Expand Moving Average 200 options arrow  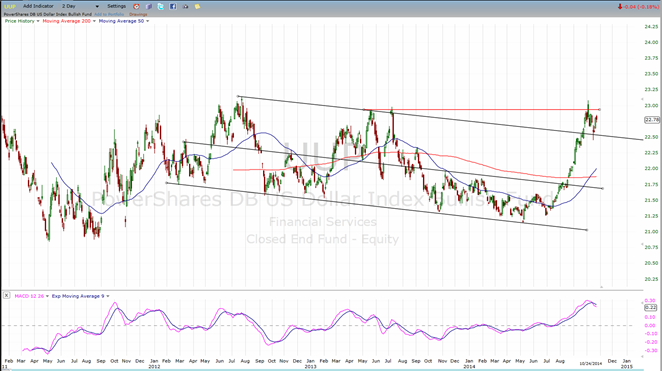click(x=94, y=21)
